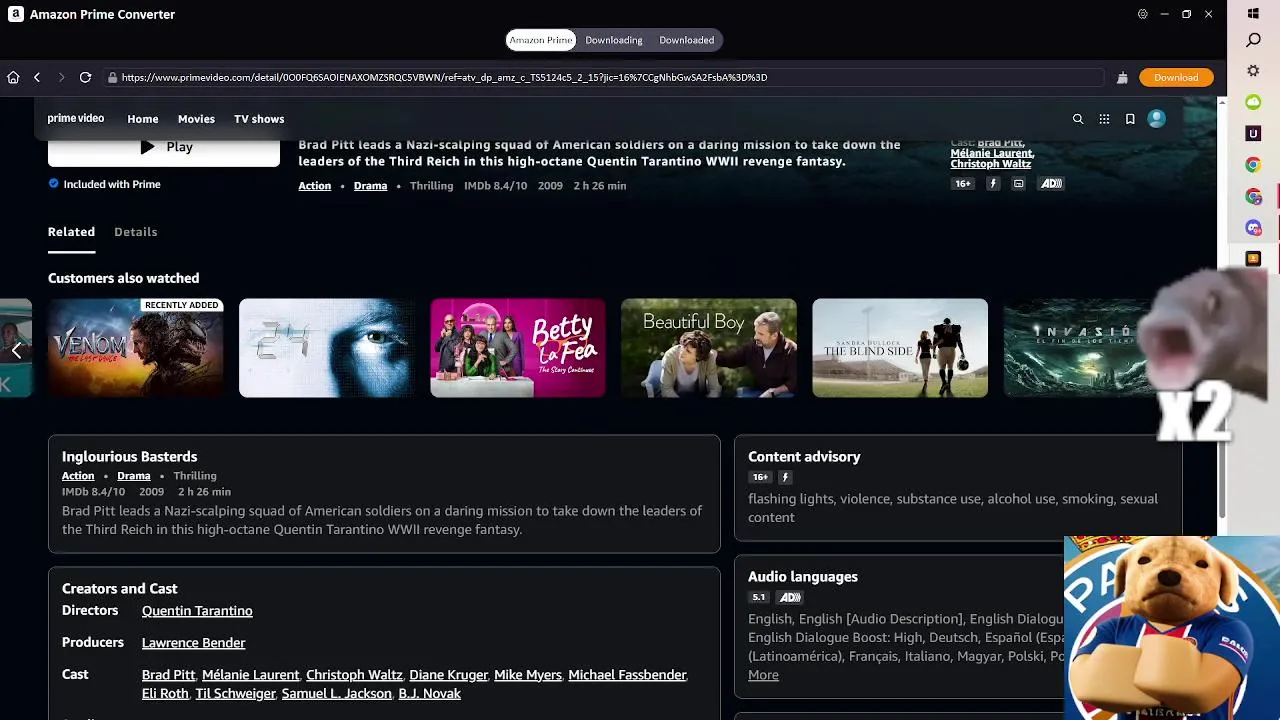This screenshot has width=1280, height=720.
Task: Click the 5.1 badge under Audio languages
Action: click(759, 597)
